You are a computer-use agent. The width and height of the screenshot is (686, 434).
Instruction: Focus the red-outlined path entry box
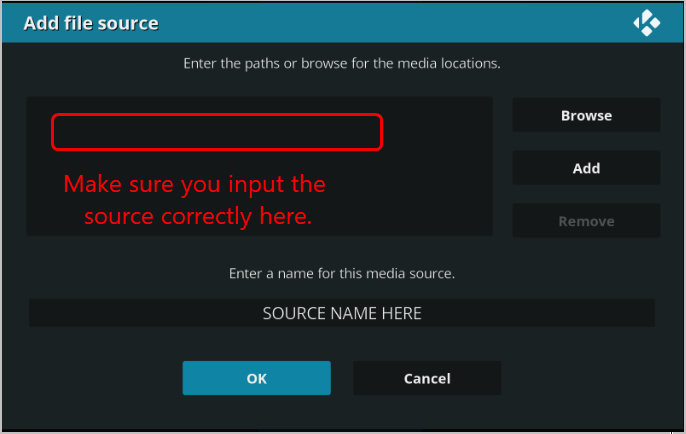coord(217,132)
